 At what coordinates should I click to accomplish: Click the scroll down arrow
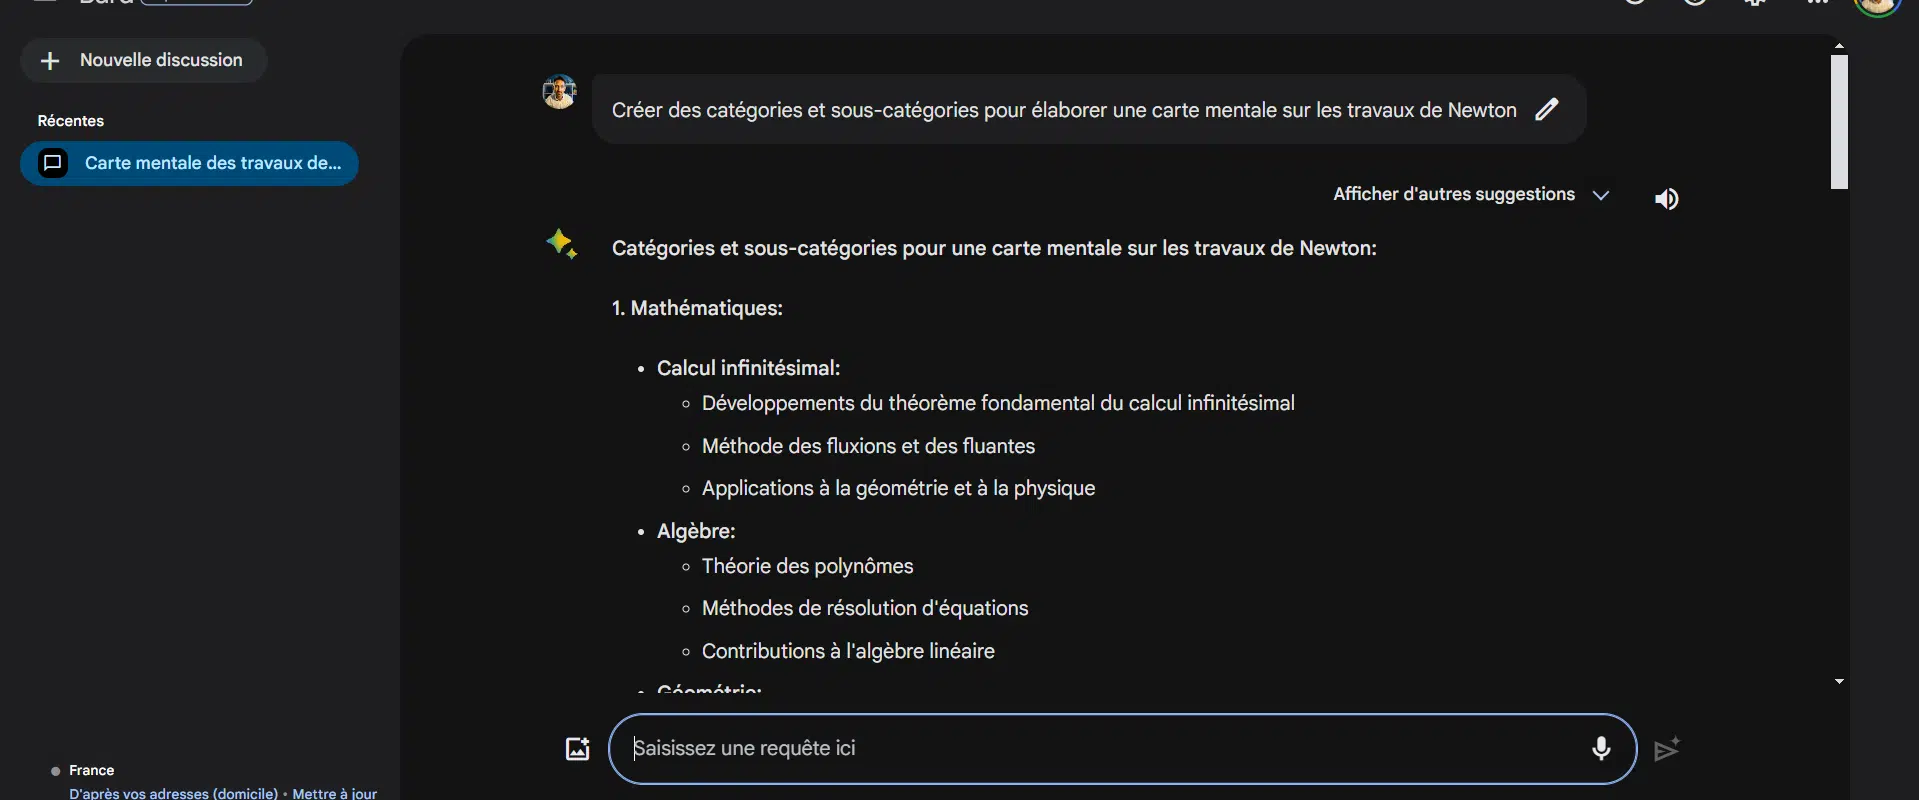pyautogui.click(x=1839, y=681)
